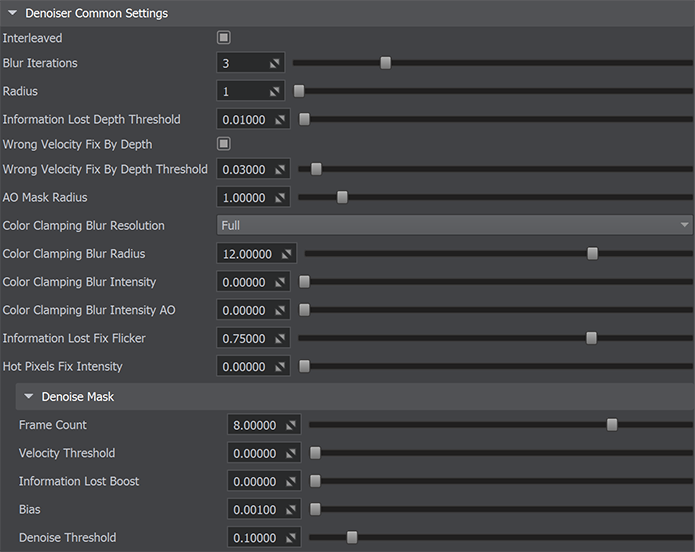The height and width of the screenshot is (552, 695).
Task: Open Color Clamping Blur Resolution dropdown
Action: 454,225
